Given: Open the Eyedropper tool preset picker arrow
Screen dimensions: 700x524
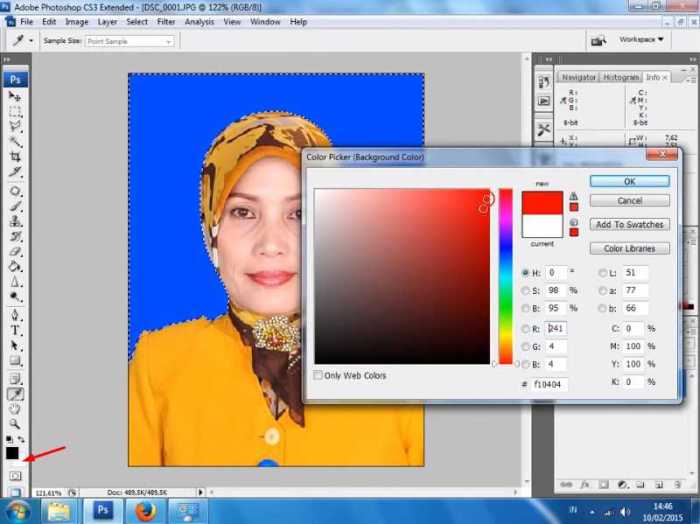Looking at the screenshot, I should [31, 41].
